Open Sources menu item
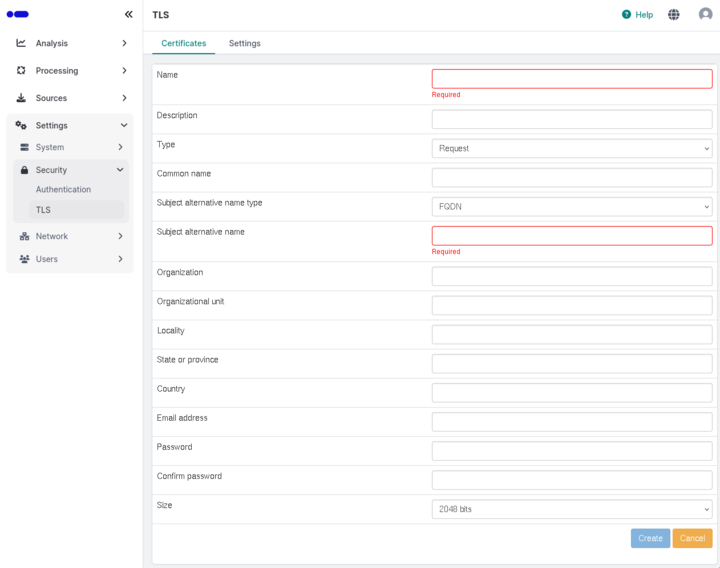This screenshot has width=720, height=568. tap(71, 98)
